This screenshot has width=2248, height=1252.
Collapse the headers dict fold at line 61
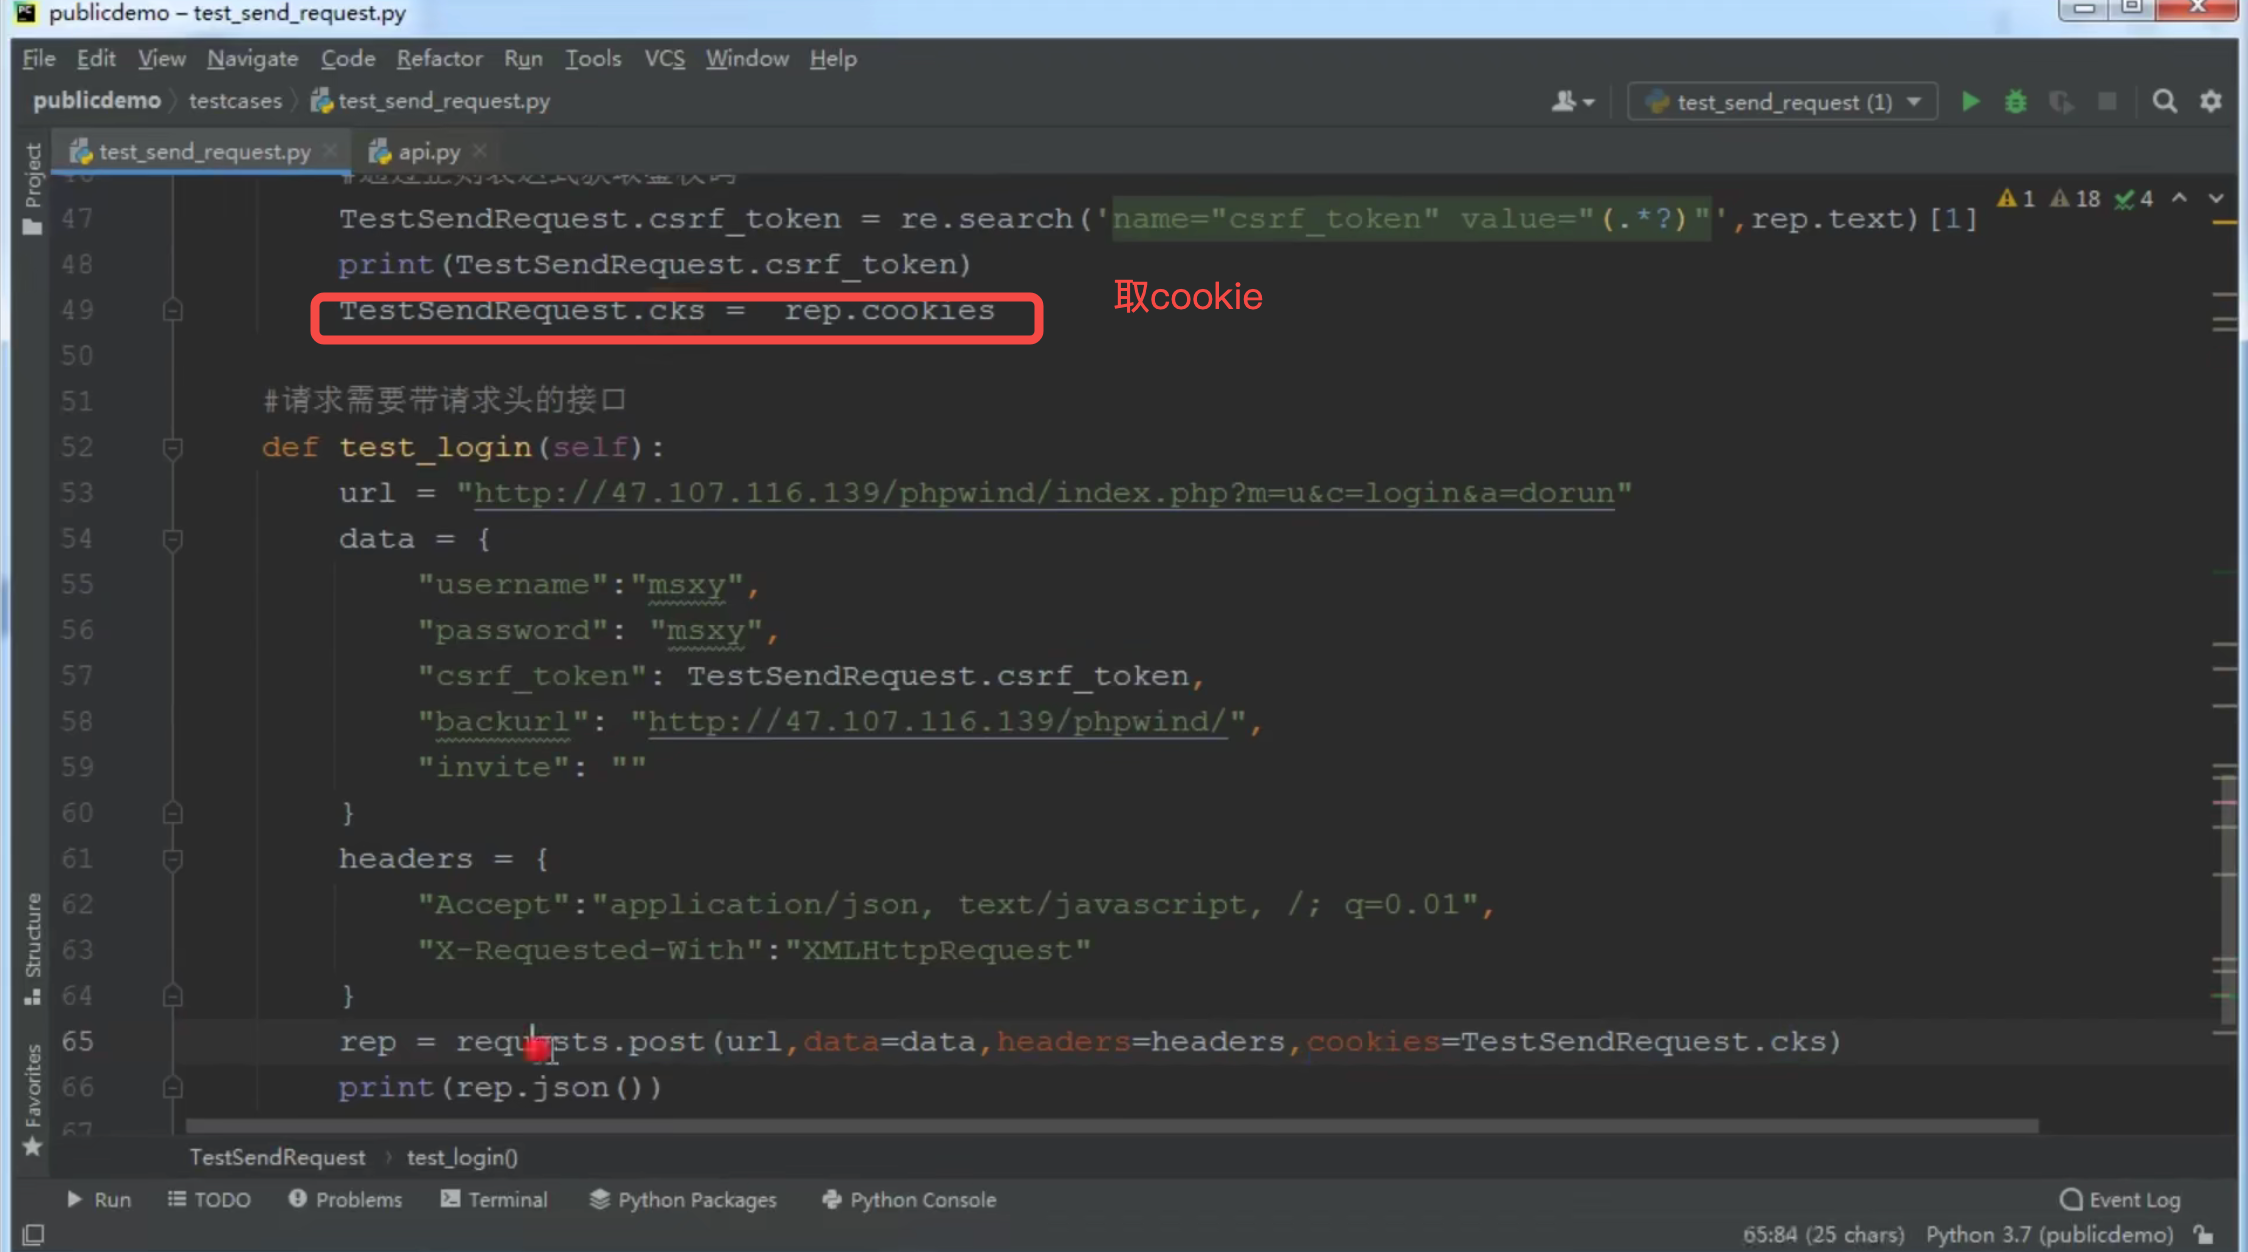173,859
